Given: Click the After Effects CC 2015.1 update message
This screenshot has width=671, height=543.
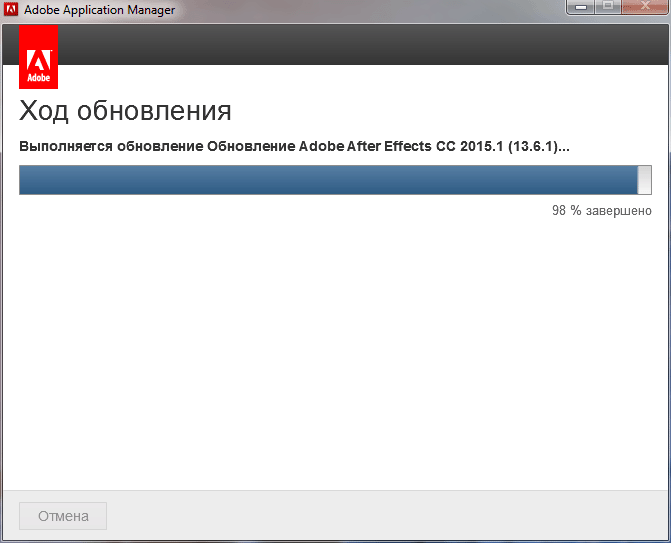Looking at the screenshot, I should pyautogui.click(x=294, y=146).
